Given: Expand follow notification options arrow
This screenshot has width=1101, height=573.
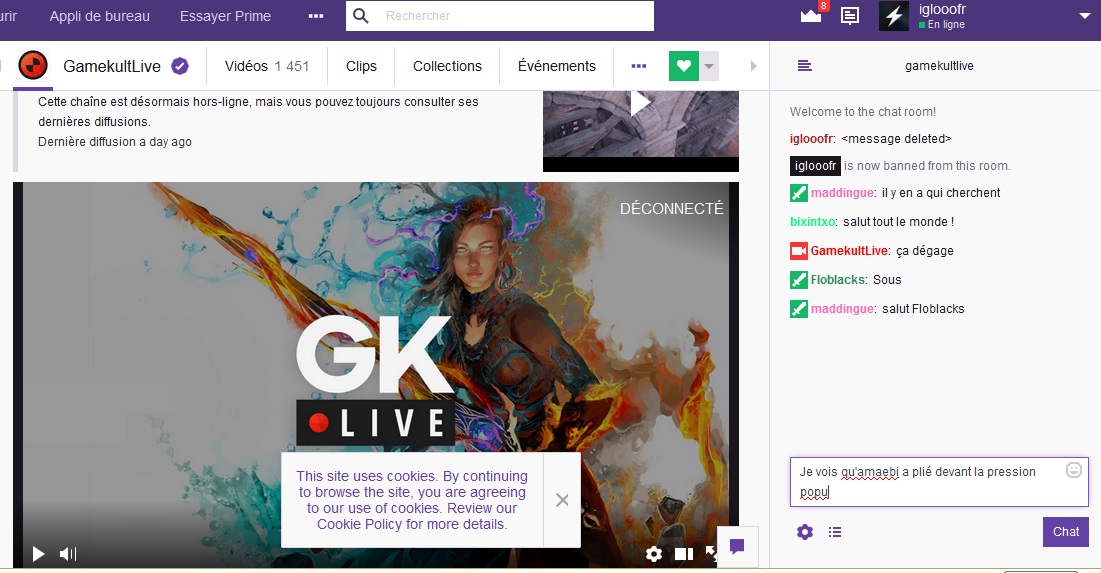Looking at the screenshot, I should 709,66.
